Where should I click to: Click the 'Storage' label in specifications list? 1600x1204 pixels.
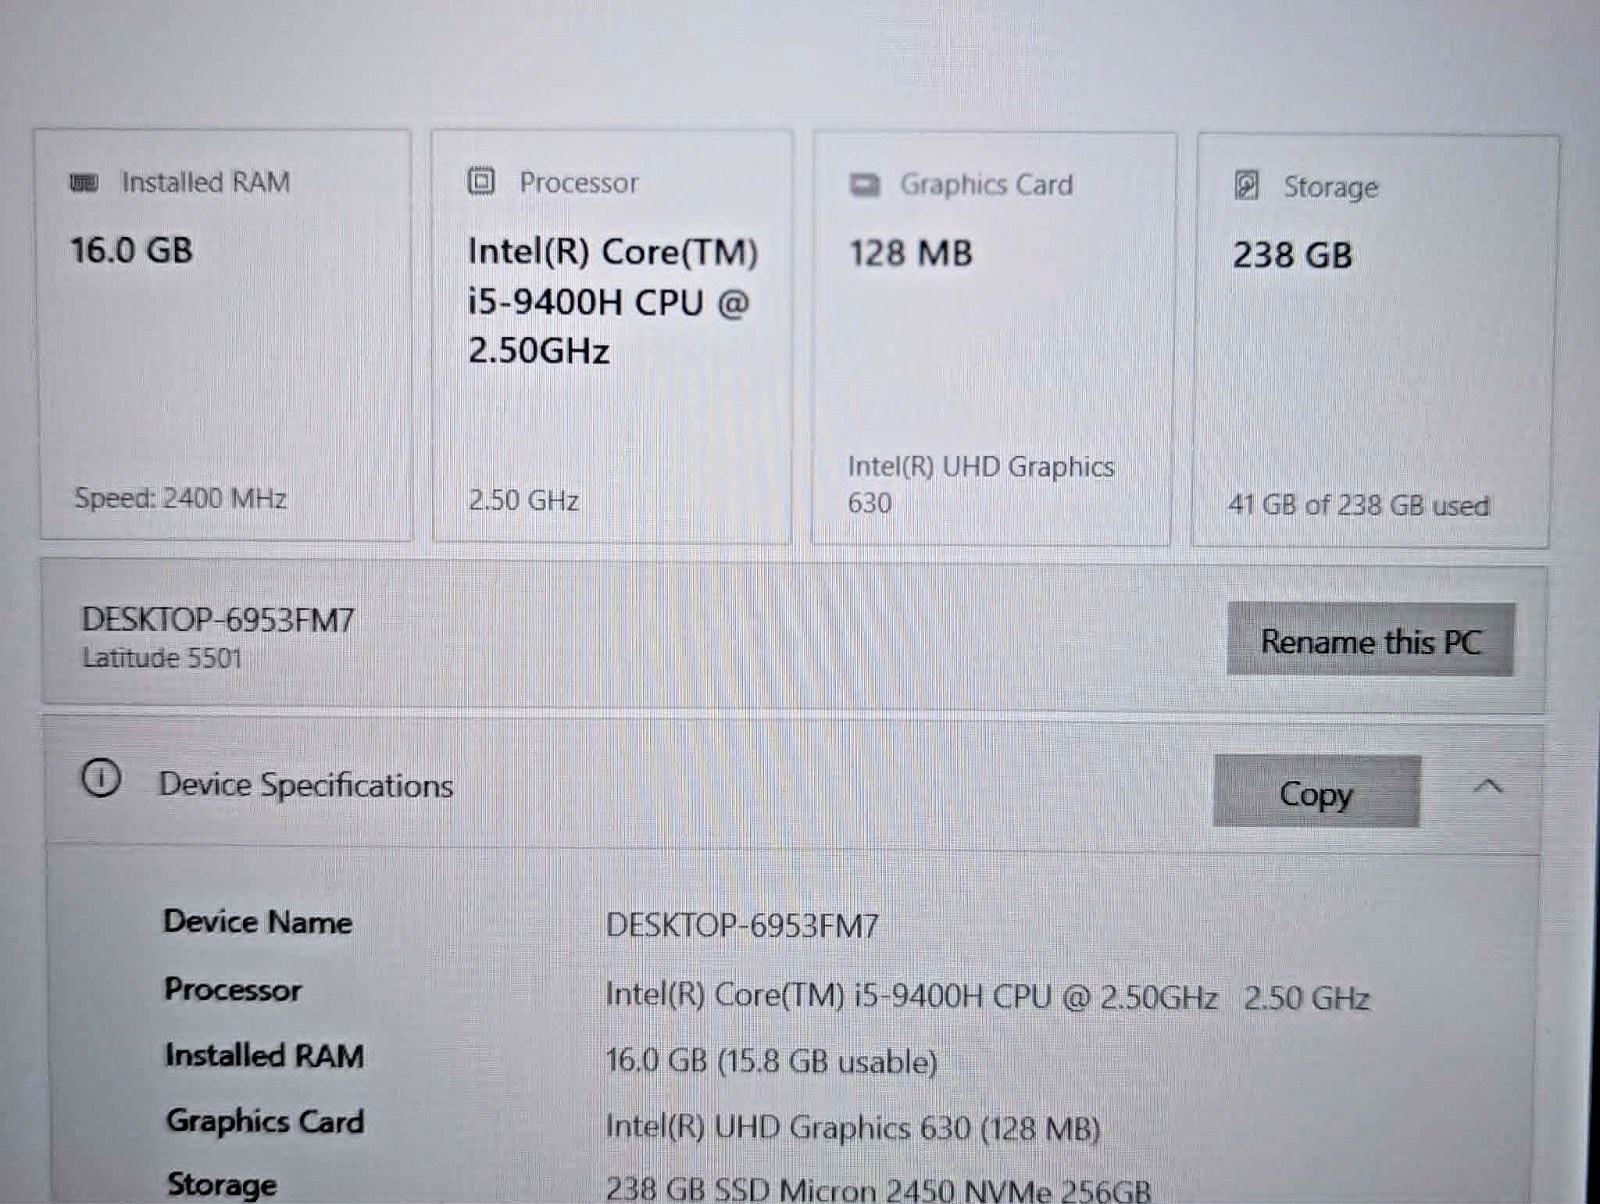(x=222, y=1184)
